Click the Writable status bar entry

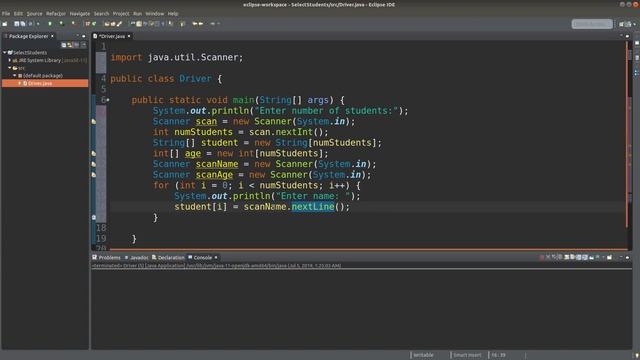[x=423, y=355]
